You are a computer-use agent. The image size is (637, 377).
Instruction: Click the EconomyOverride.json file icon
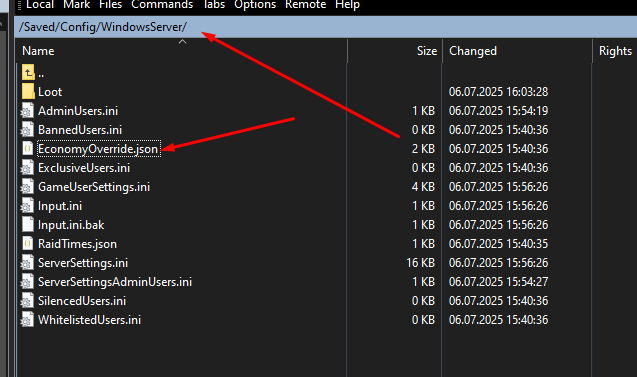tap(27, 149)
